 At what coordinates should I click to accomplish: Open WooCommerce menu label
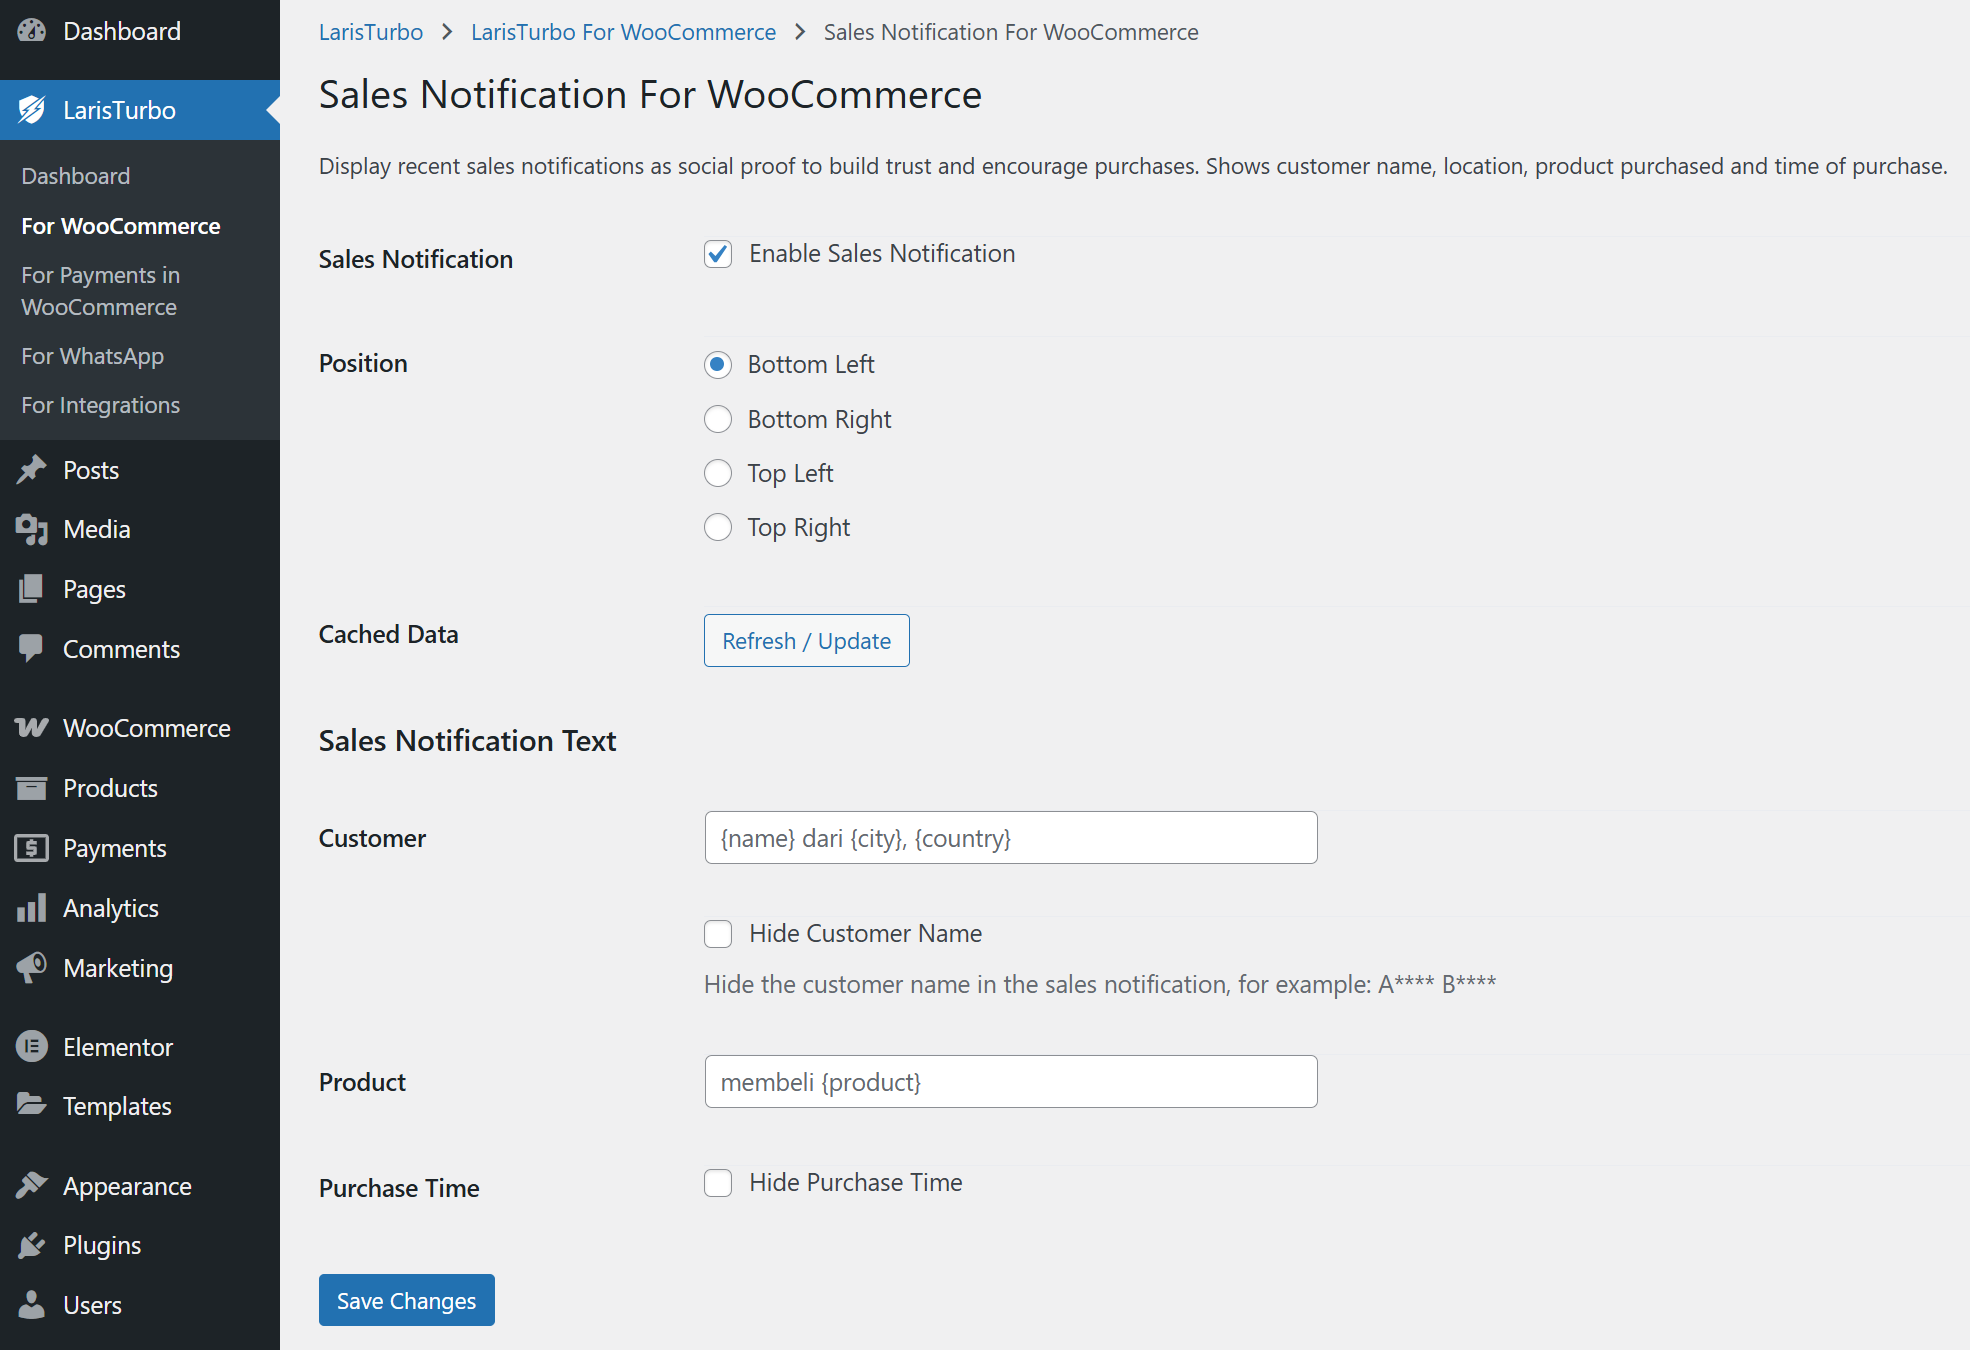(147, 728)
